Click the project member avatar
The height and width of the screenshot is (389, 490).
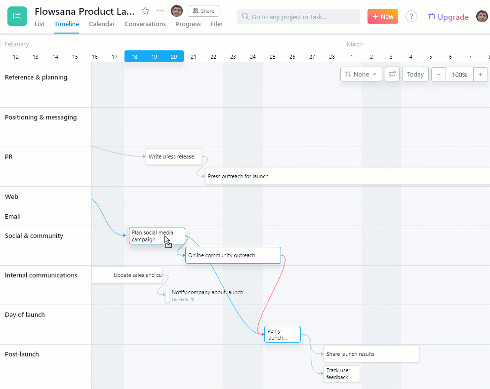[177, 11]
